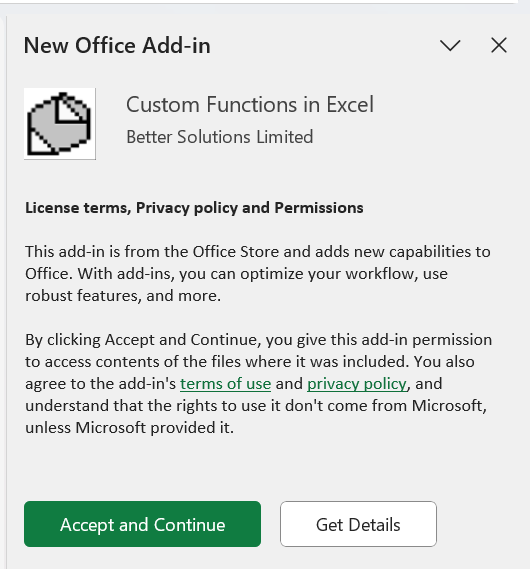Click the 'understand that the rights' line
The width and height of the screenshot is (531, 569).
256,406
